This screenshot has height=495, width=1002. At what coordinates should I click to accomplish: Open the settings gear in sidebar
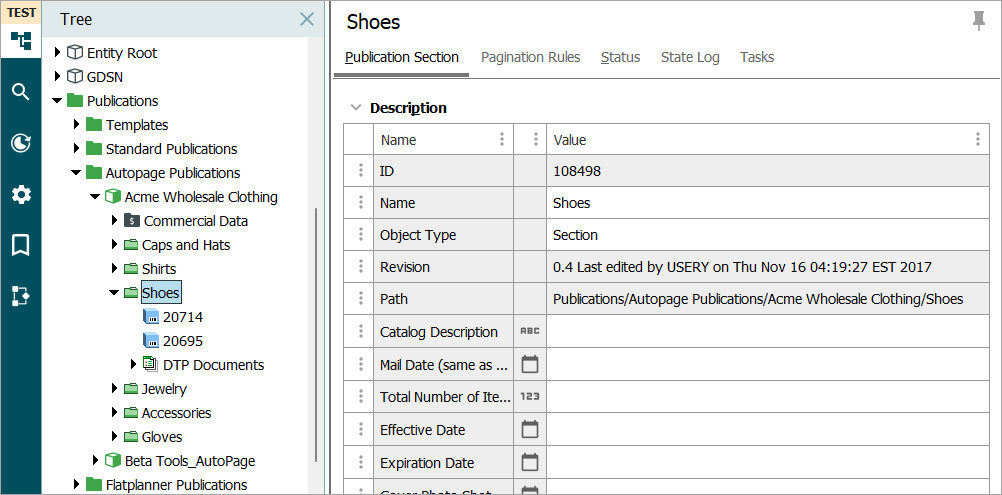(20, 194)
